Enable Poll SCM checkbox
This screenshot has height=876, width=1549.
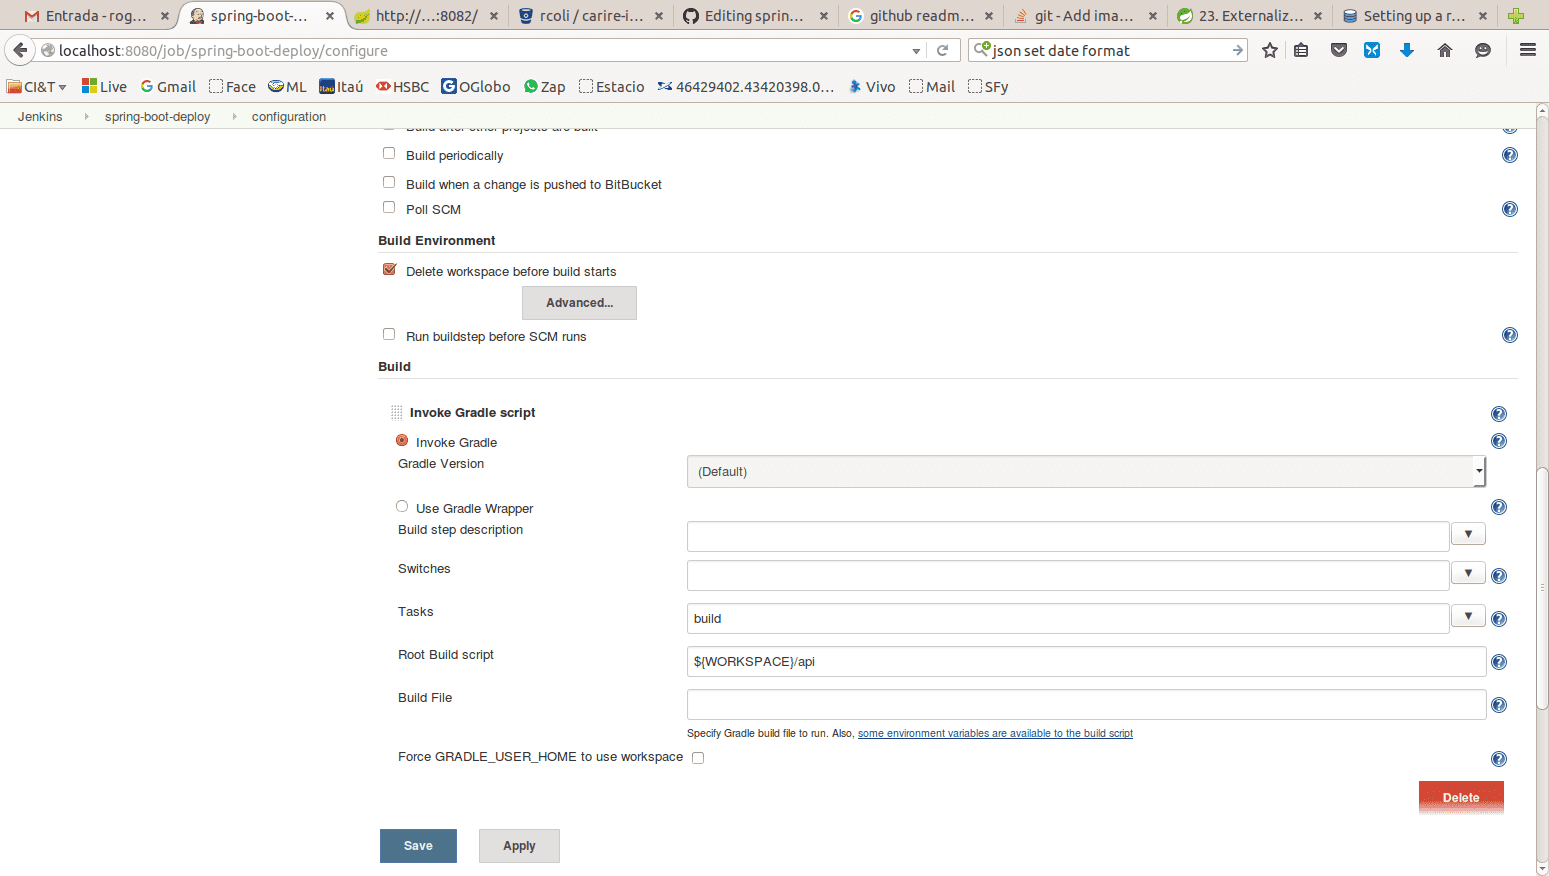pyautogui.click(x=389, y=207)
